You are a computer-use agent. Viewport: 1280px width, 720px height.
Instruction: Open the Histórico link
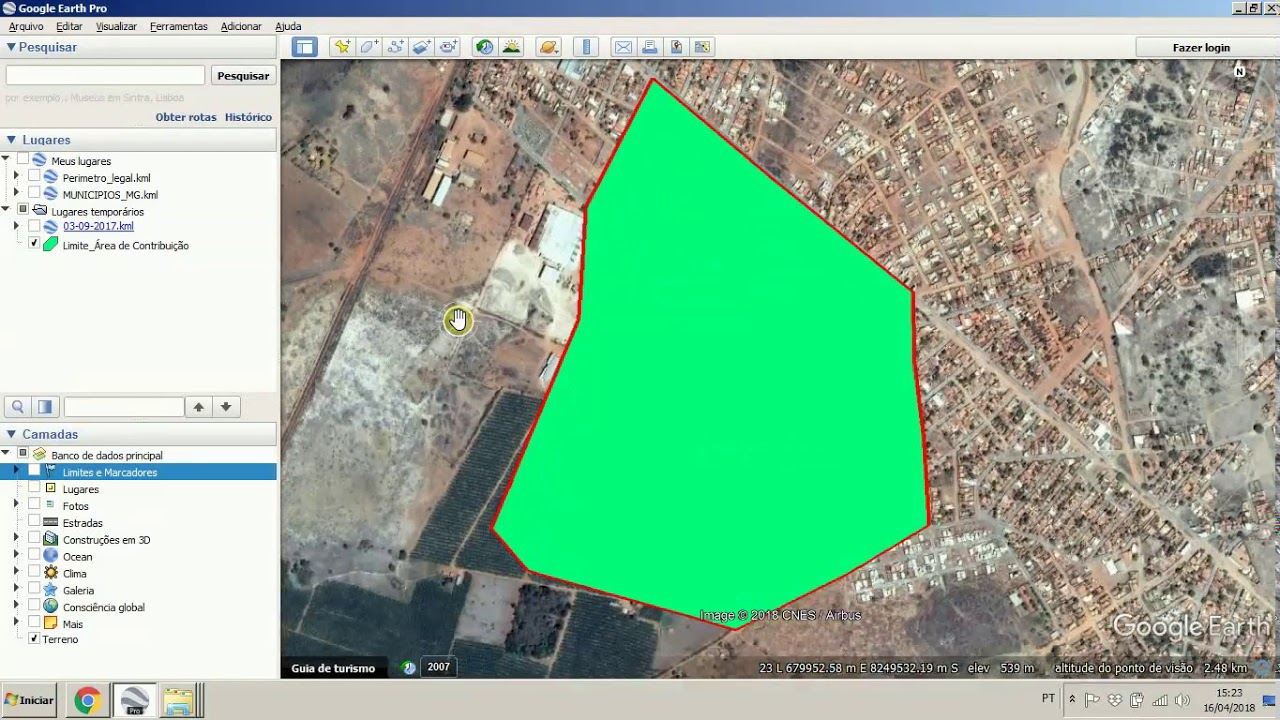pyautogui.click(x=248, y=117)
